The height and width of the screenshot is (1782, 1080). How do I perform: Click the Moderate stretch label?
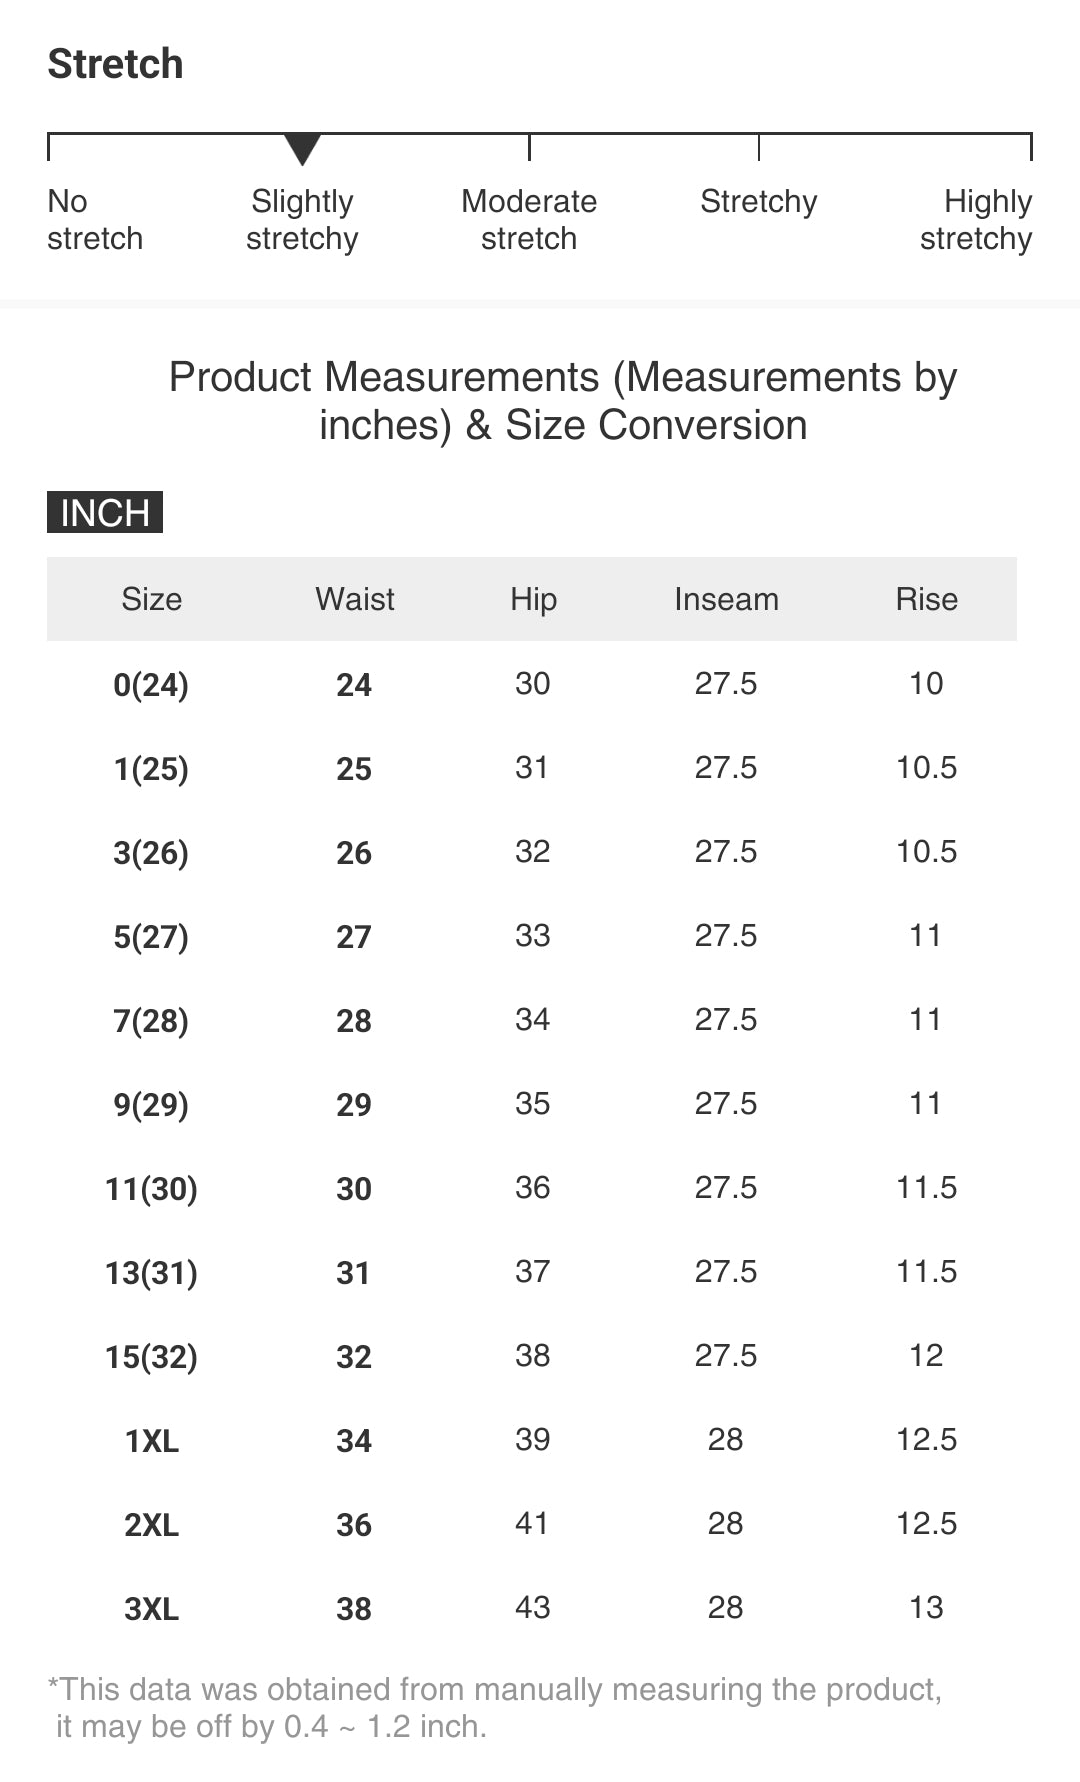(x=529, y=220)
